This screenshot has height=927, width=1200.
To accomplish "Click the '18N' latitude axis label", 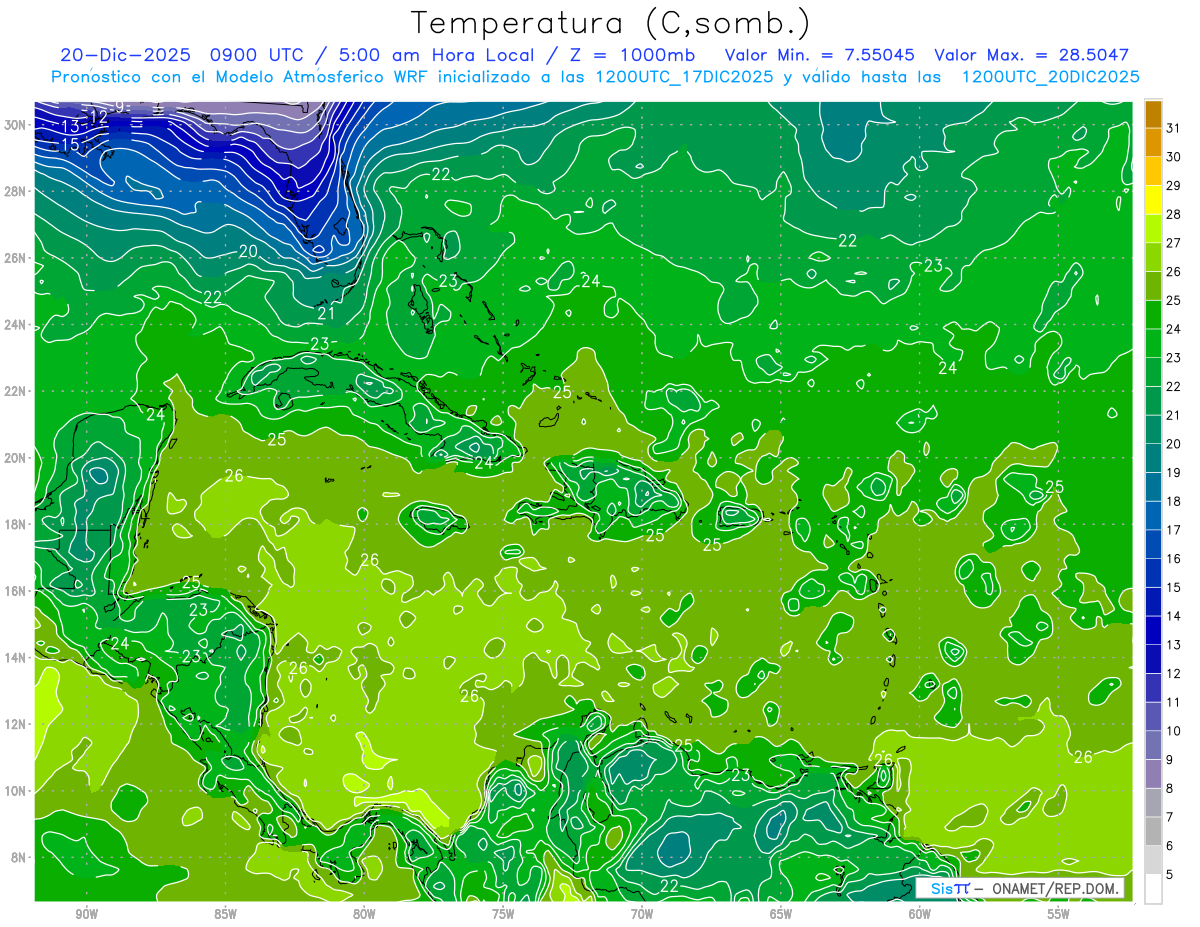I will (x=17, y=524).
